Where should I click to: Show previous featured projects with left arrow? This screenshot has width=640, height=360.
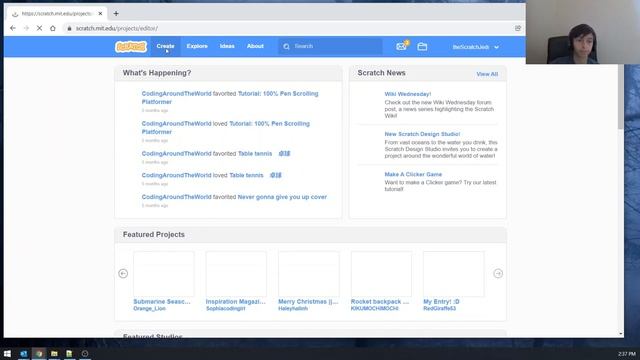[x=123, y=273]
